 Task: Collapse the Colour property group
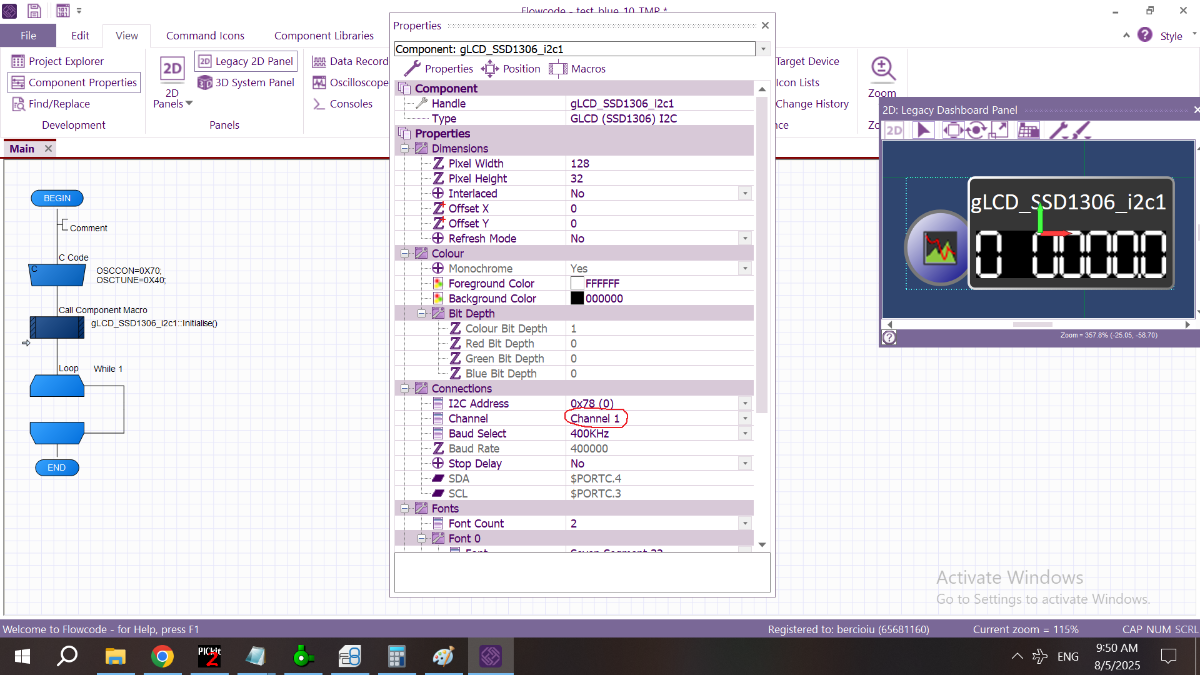point(406,253)
